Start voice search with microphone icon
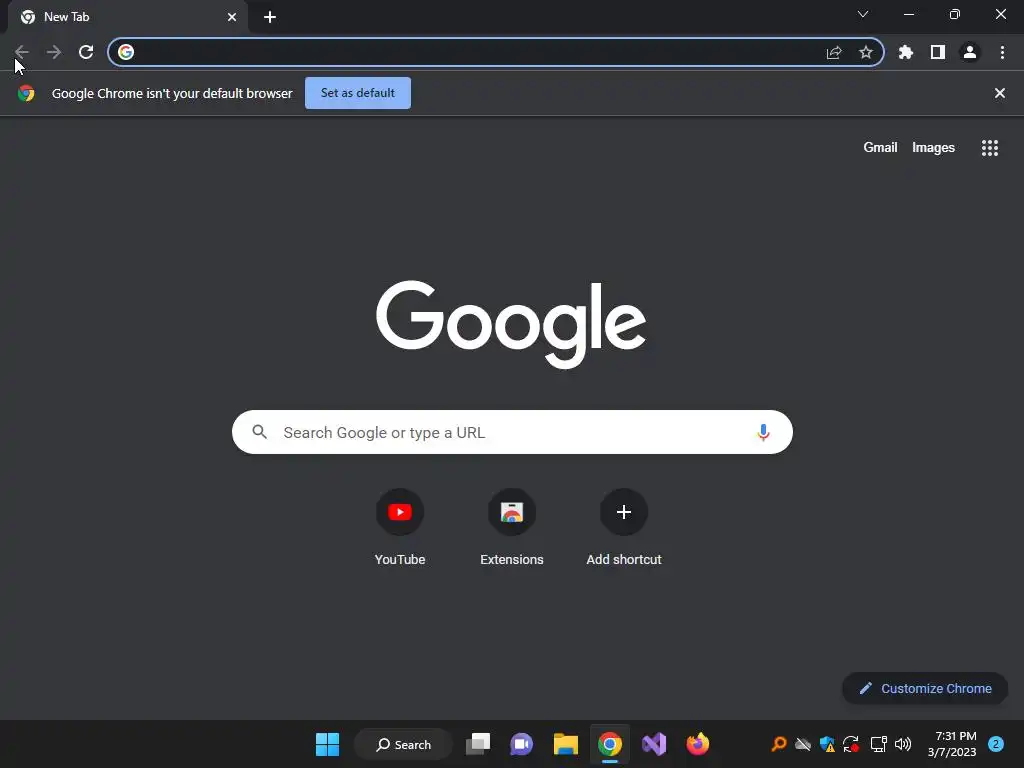Viewport: 1024px width, 768px height. tap(763, 432)
